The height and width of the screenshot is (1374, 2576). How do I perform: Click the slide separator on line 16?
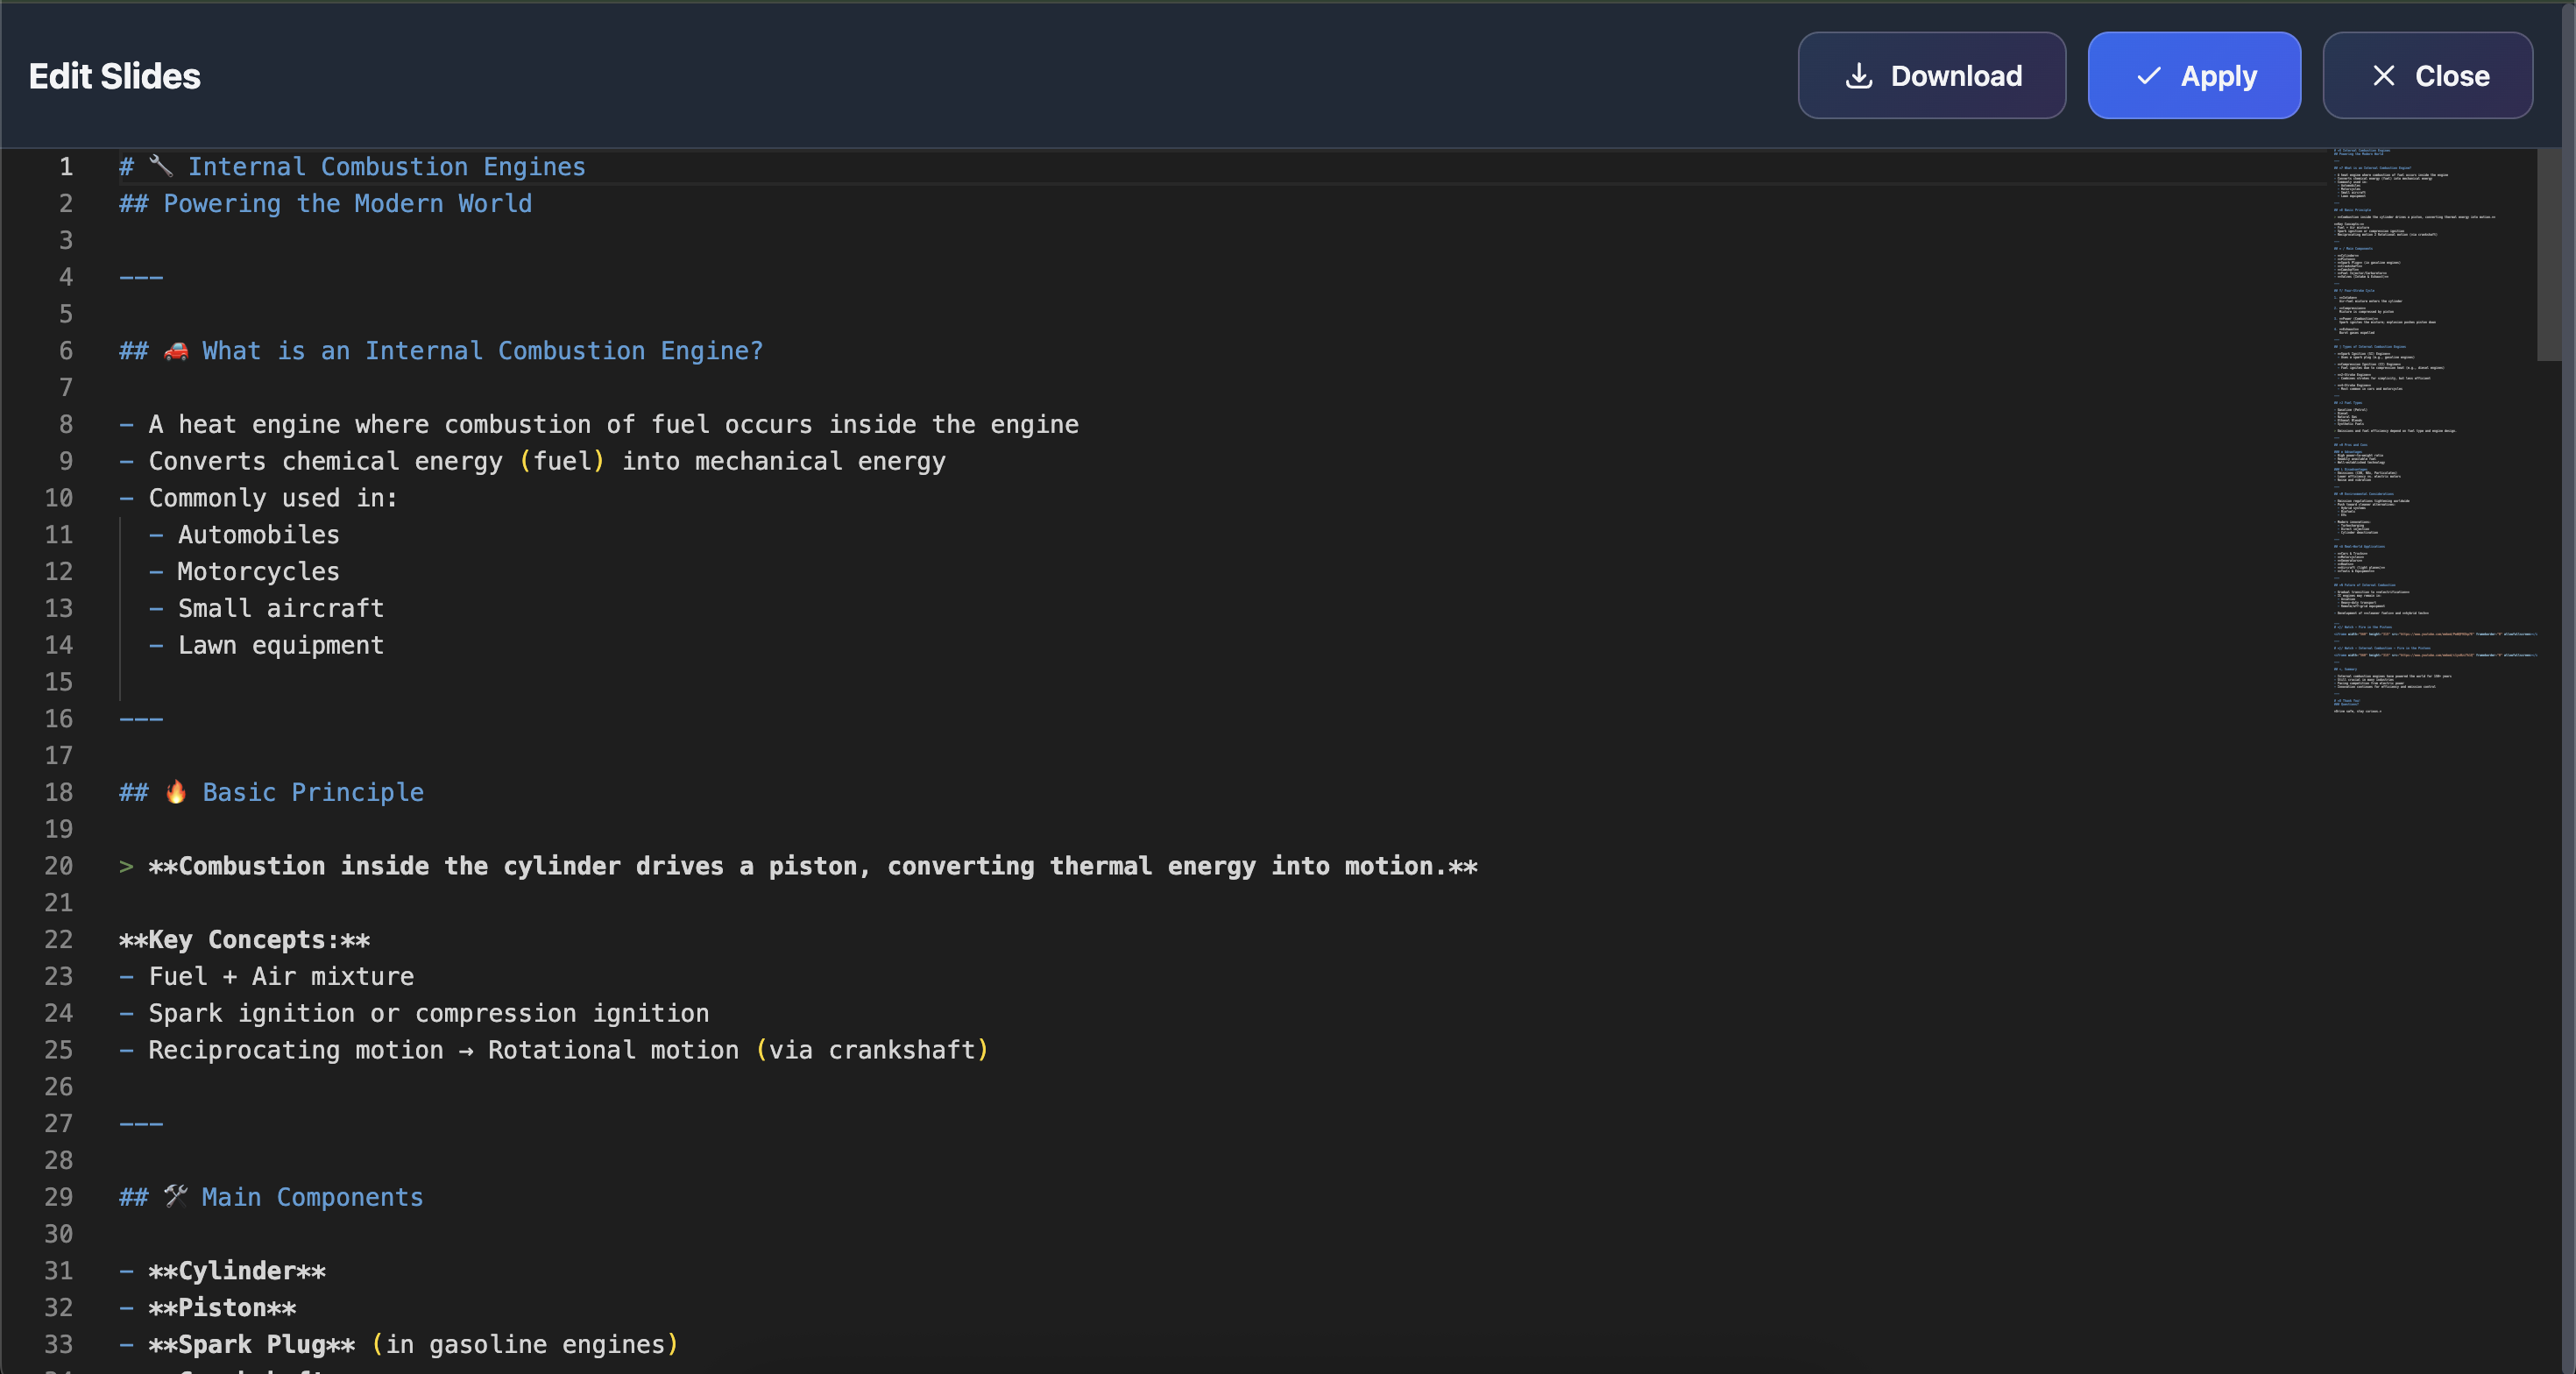141,719
